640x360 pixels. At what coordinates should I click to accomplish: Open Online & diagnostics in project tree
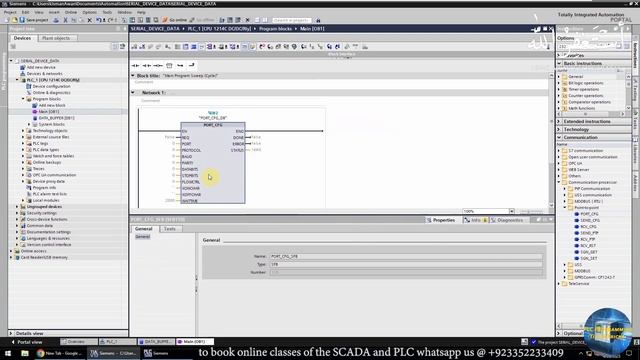(x=51, y=93)
